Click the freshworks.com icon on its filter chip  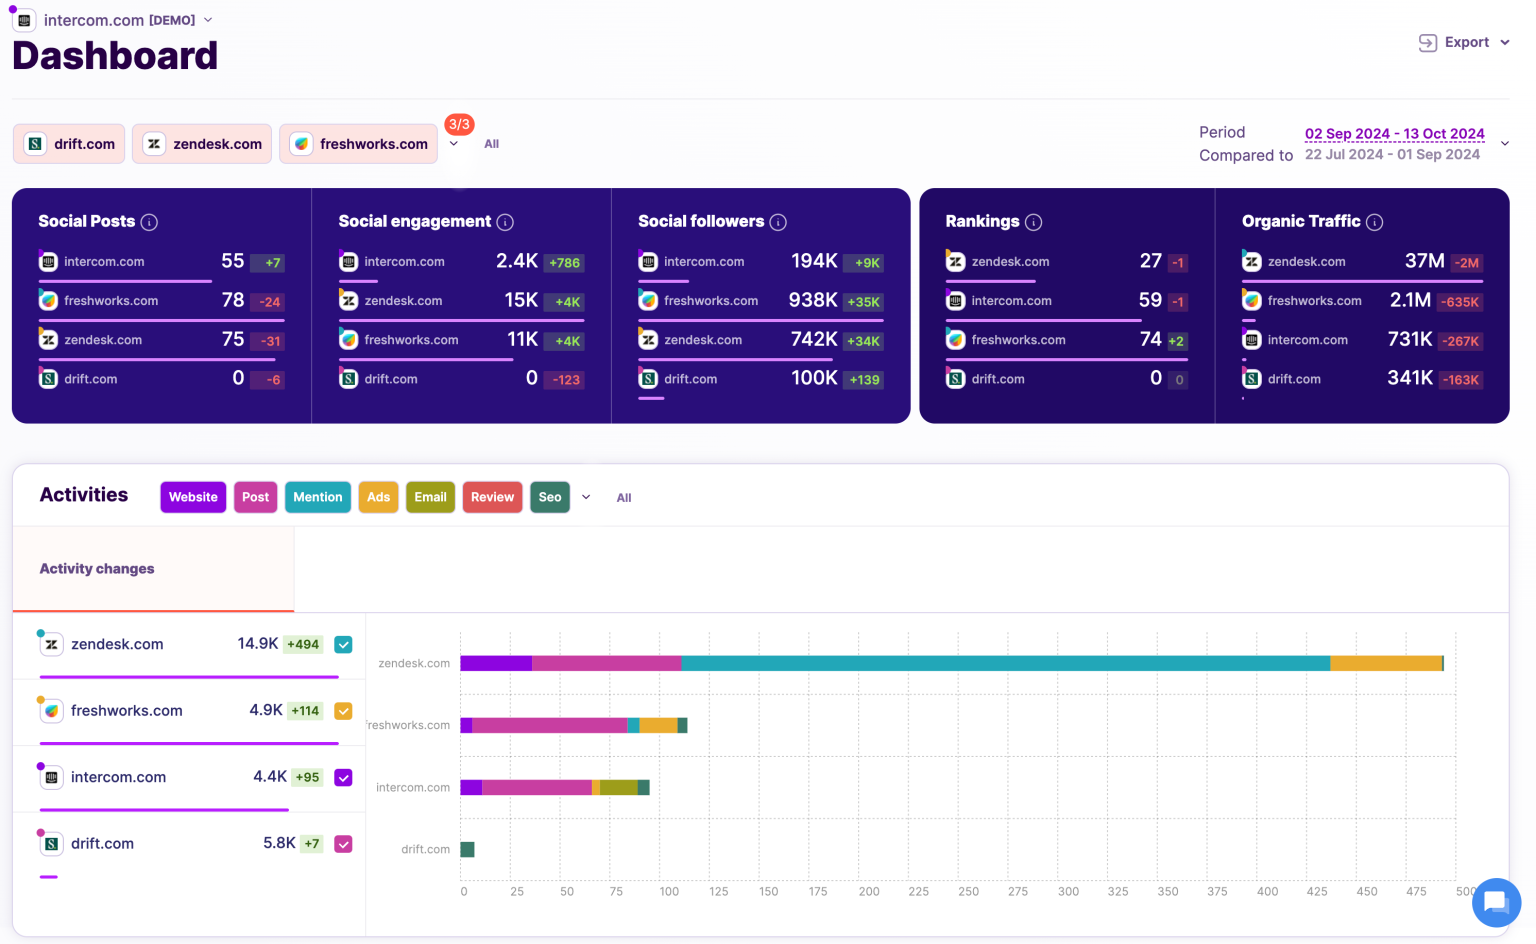[x=300, y=143]
